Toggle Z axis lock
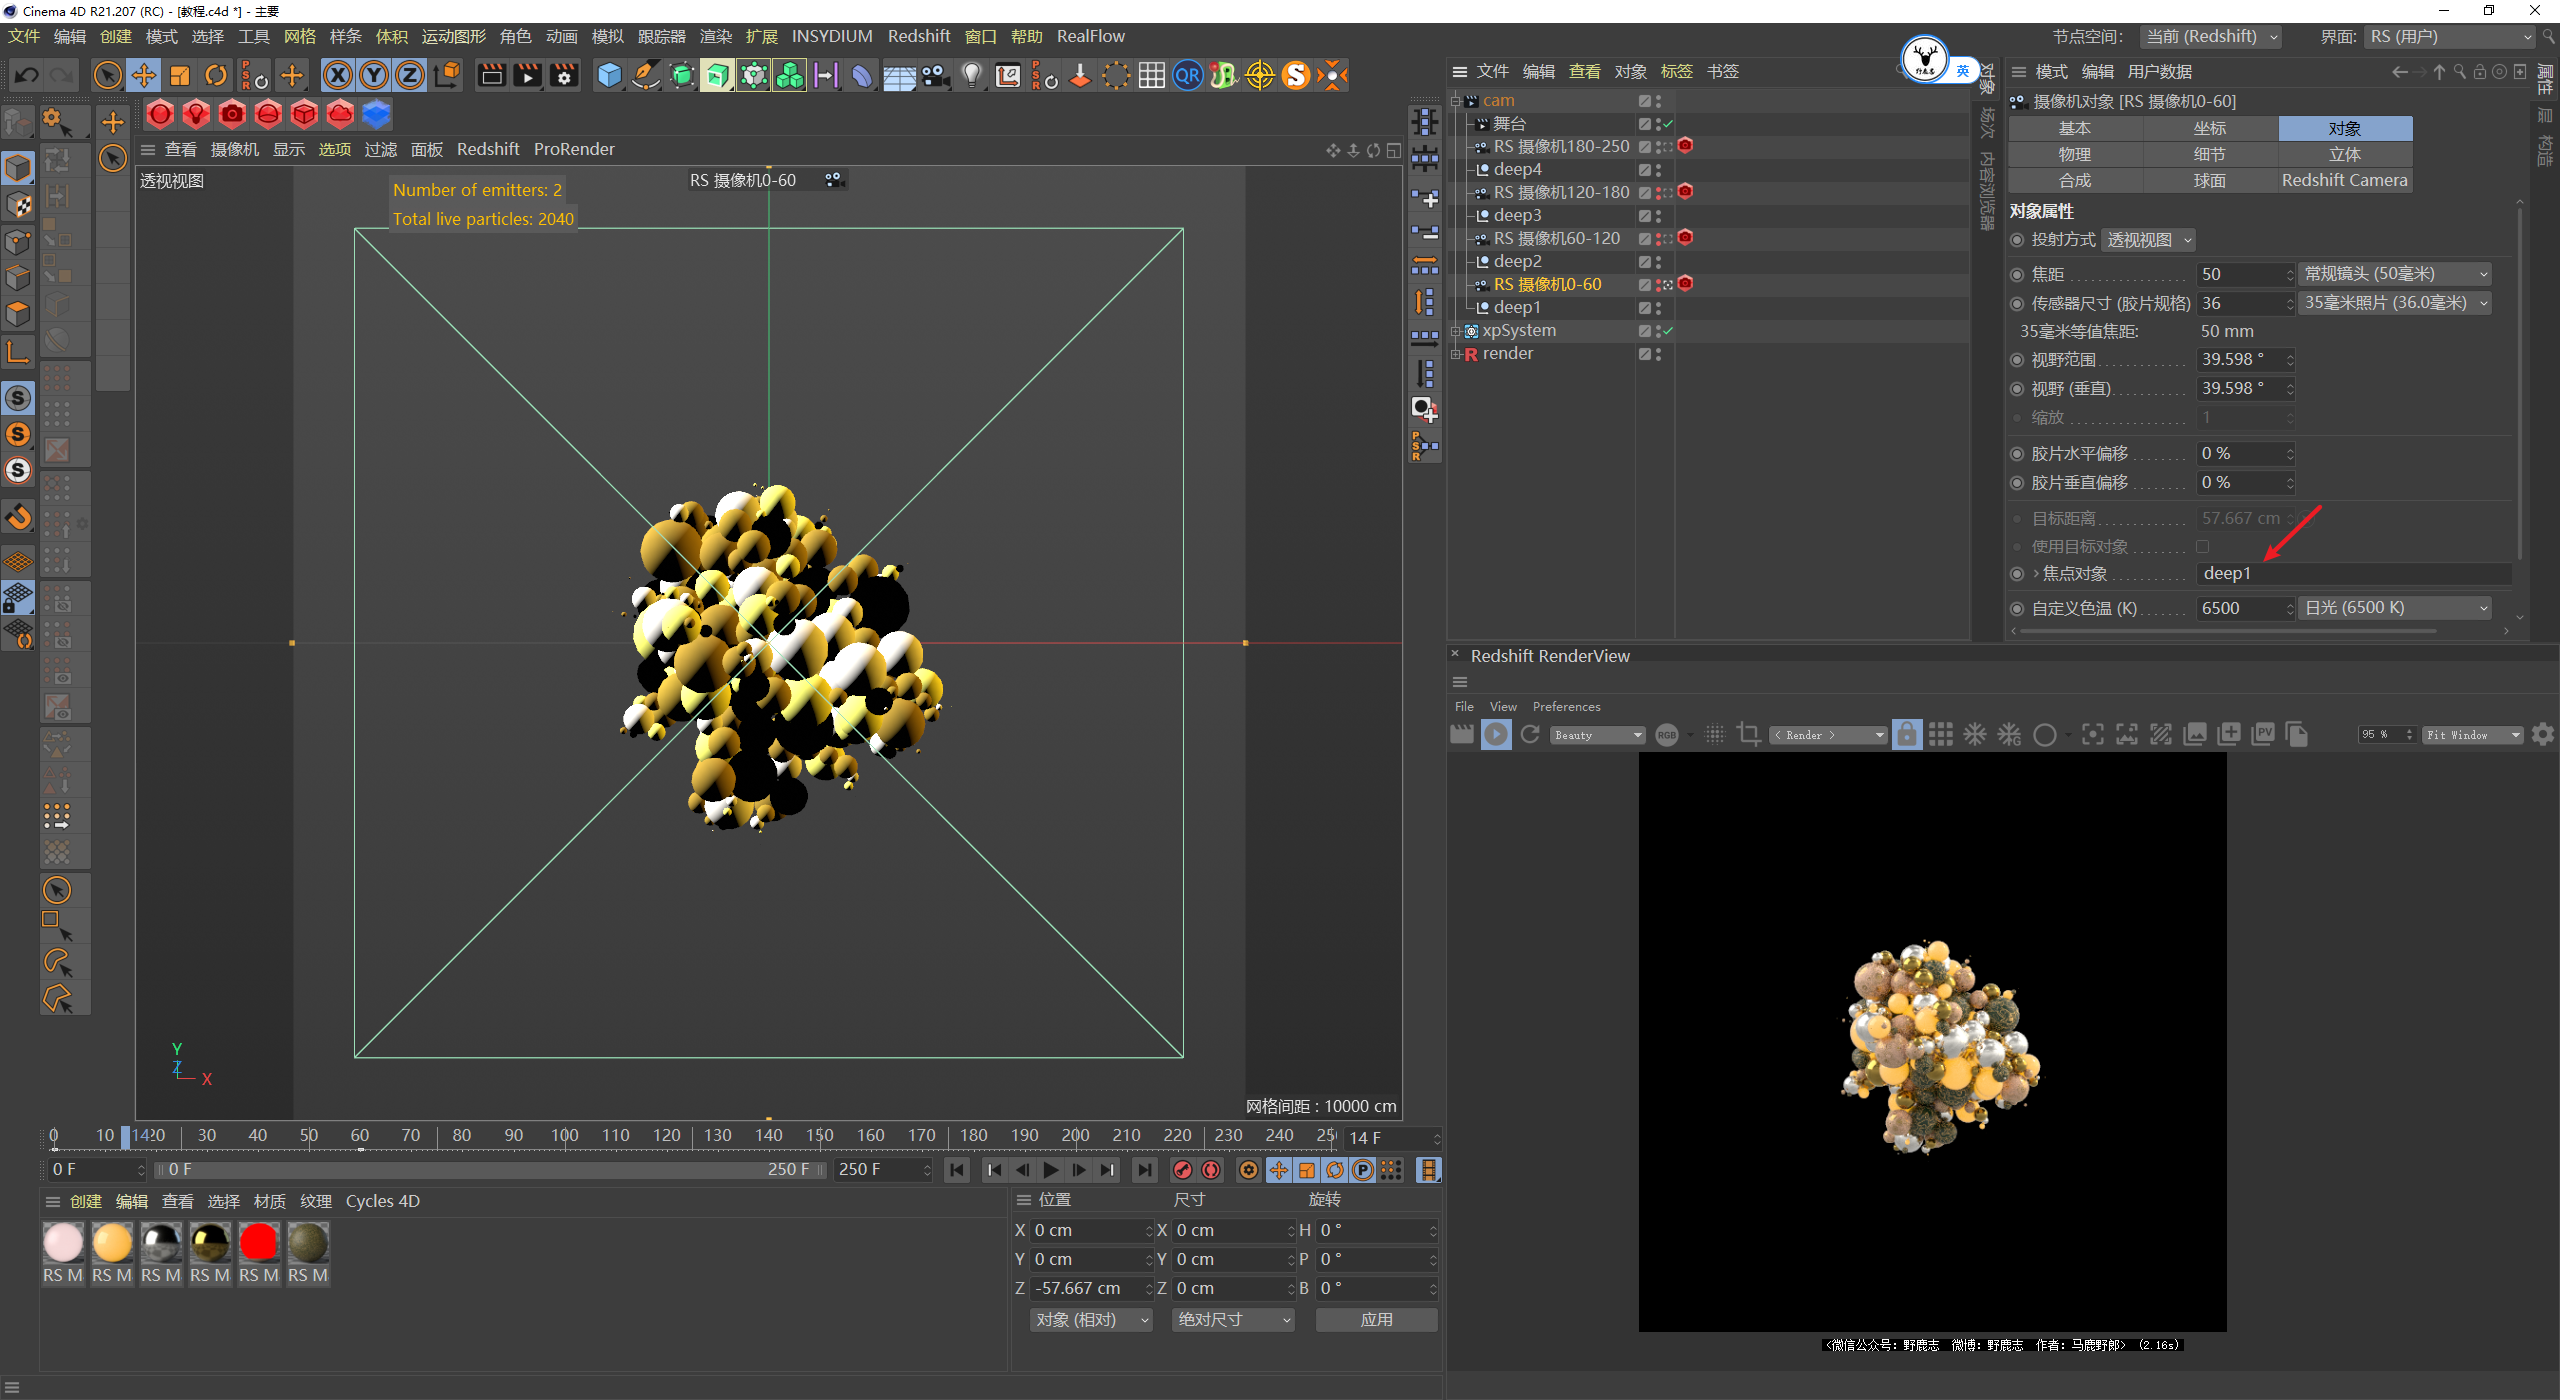This screenshot has width=2560, height=1400. click(x=410, y=75)
